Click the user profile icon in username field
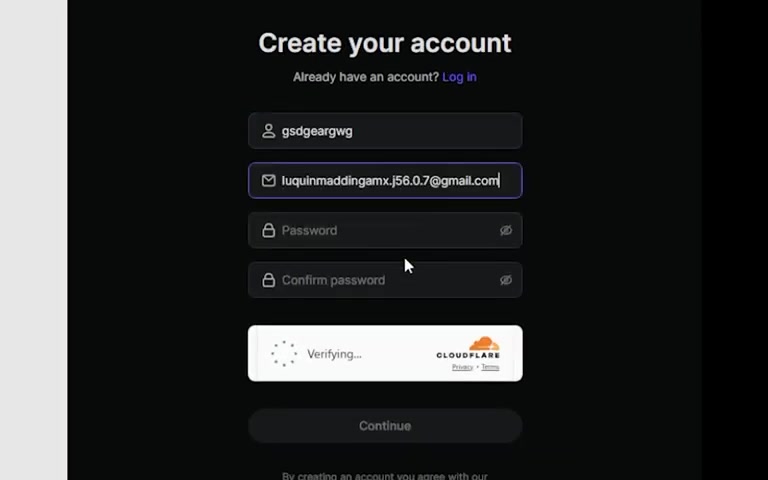Image resolution: width=768 pixels, height=480 pixels. pyautogui.click(x=268, y=131)
